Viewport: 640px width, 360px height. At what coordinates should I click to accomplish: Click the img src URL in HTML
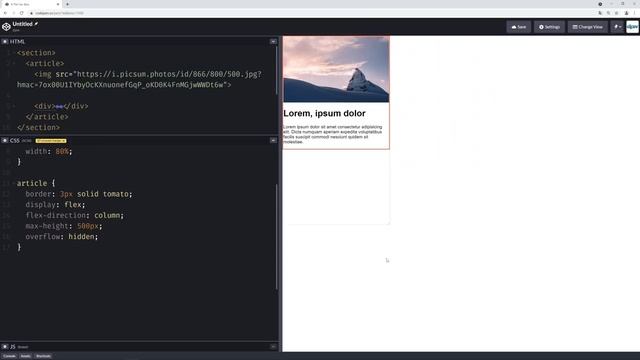tap(139, 80)
